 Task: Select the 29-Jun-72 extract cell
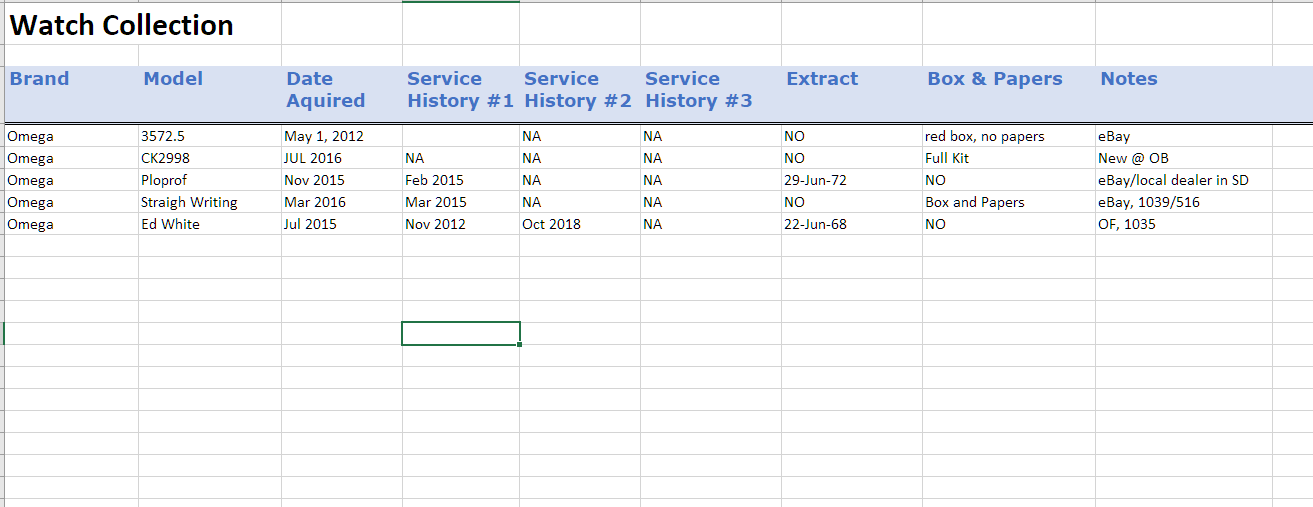(815, 181)
